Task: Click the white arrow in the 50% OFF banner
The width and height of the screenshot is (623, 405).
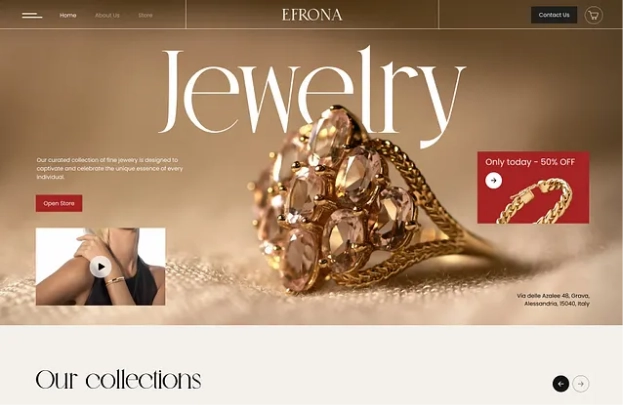Action: pos(493,180)
